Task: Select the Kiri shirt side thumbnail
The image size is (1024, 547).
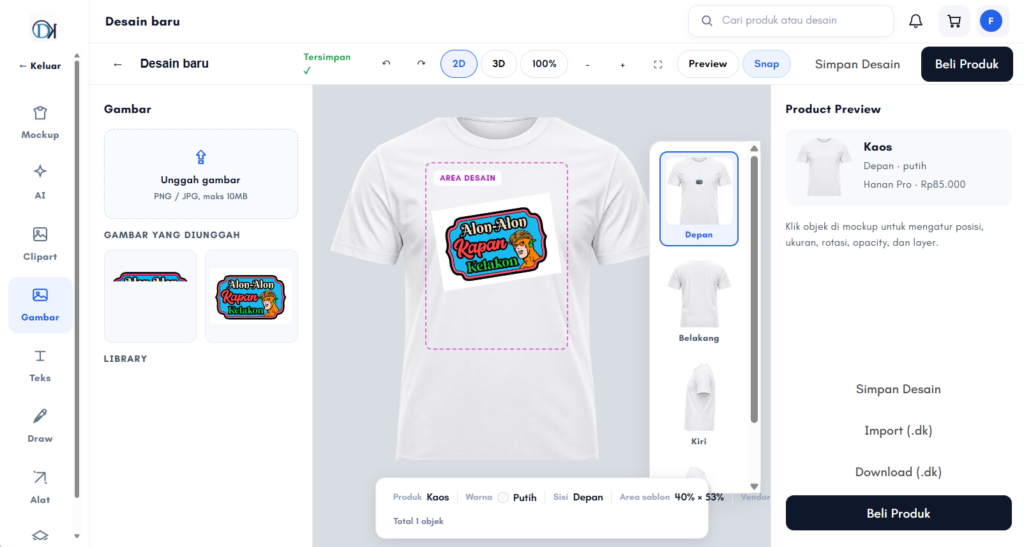Action: (699, 405)
